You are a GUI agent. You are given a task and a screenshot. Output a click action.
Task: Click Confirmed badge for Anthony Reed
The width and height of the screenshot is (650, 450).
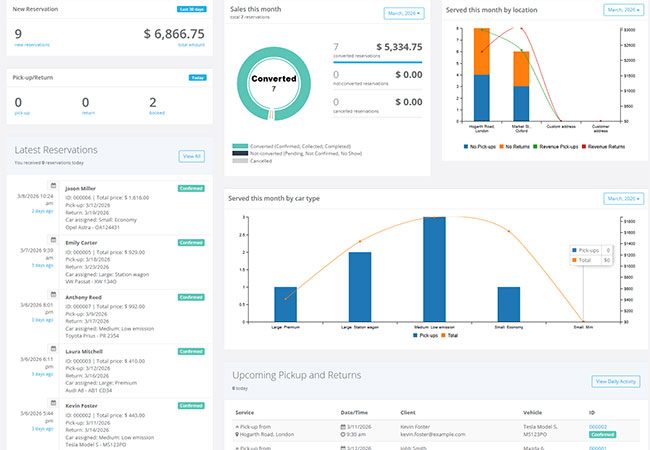pyautogui.click(x=191, y=298)
